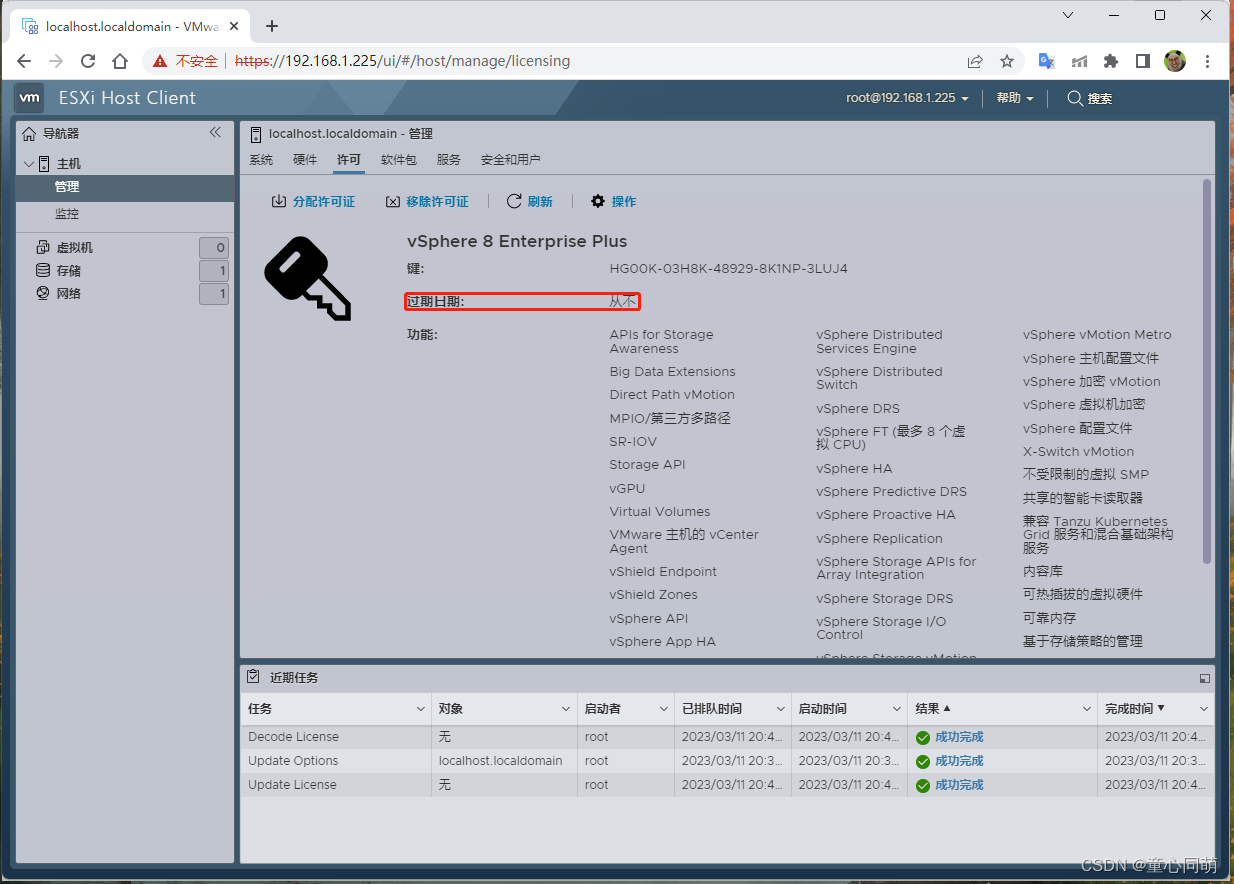1234x884 pixels.
Task: Switch to the 系统 tab
Action: tap(261, 160)
